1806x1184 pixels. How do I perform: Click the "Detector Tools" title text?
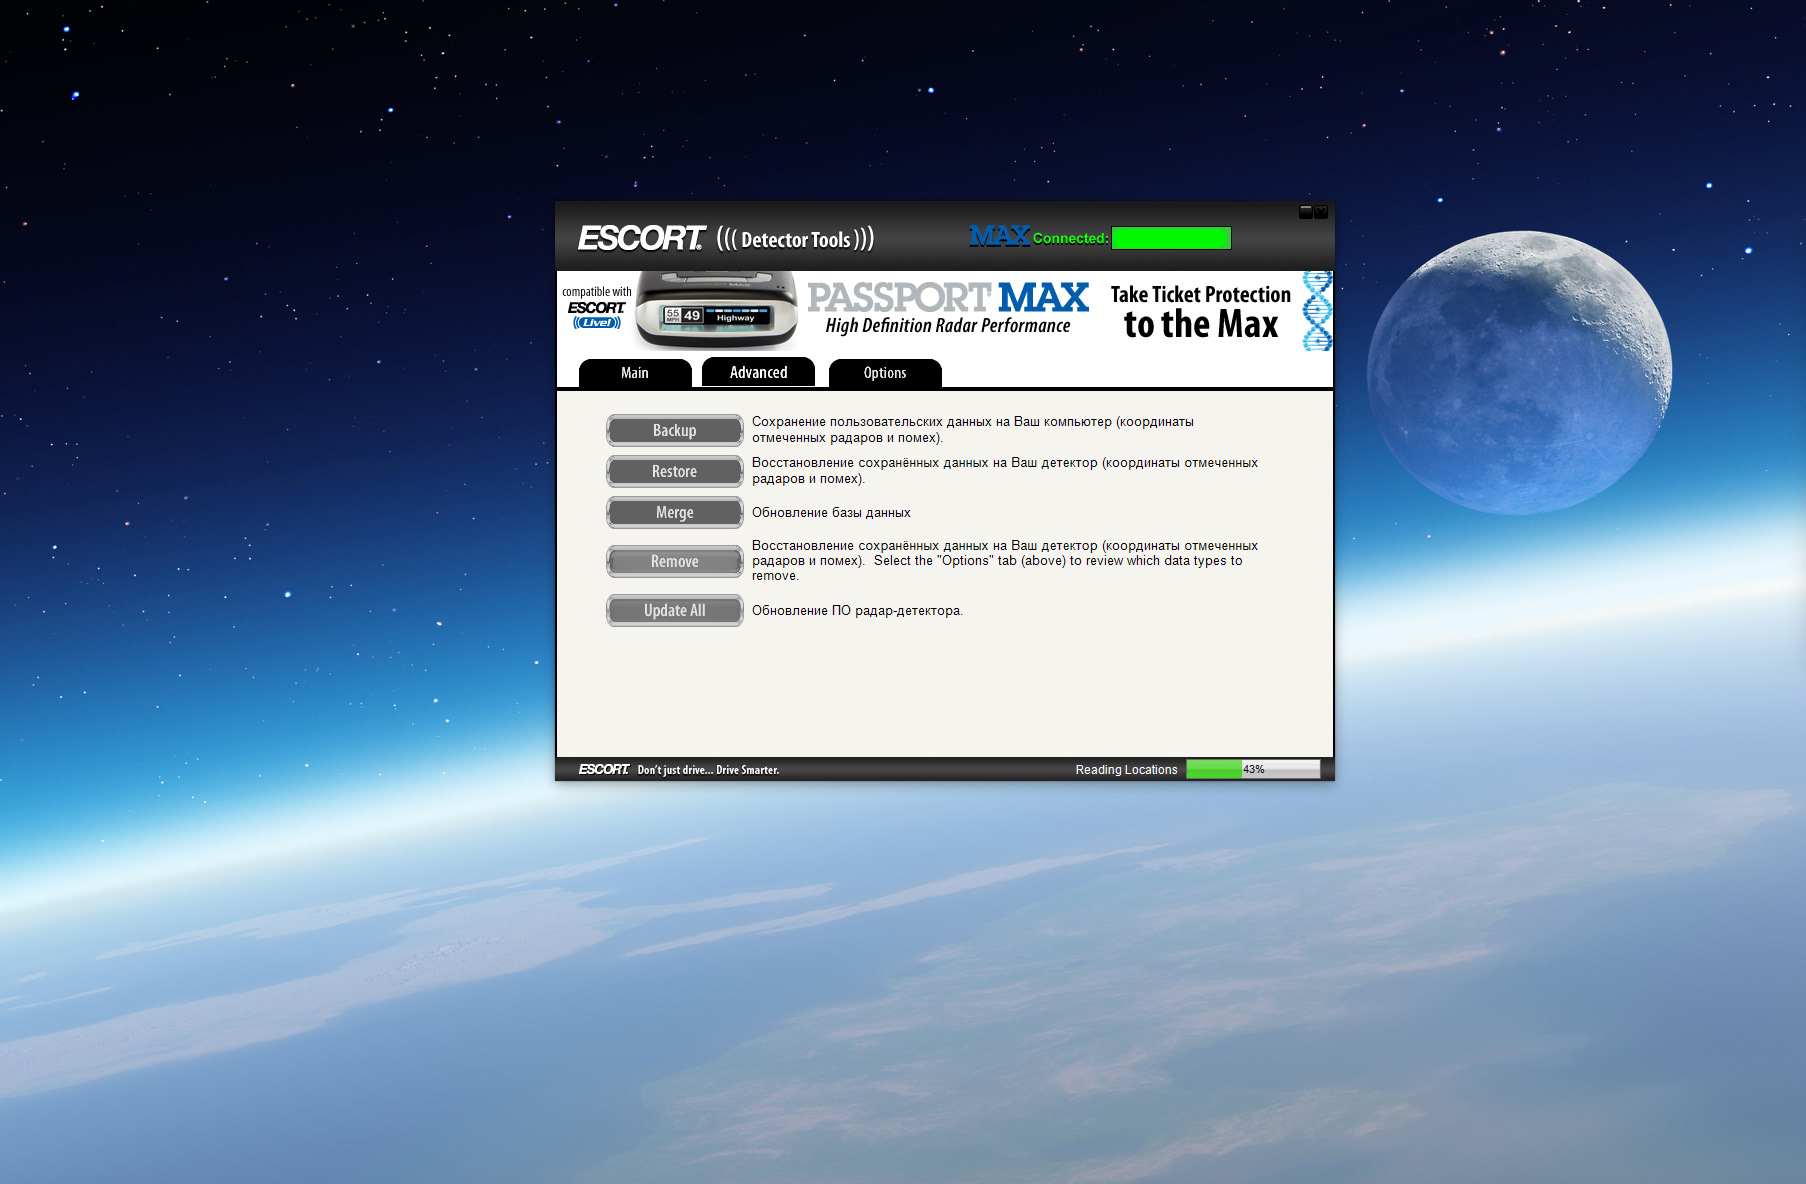[796, 239]
